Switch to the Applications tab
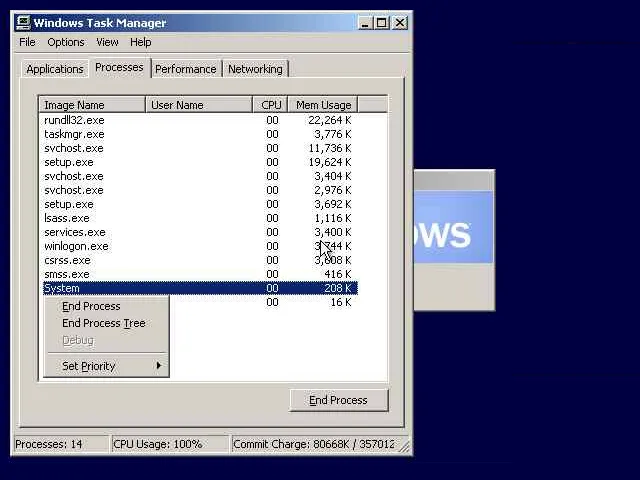 coord(55,69)
